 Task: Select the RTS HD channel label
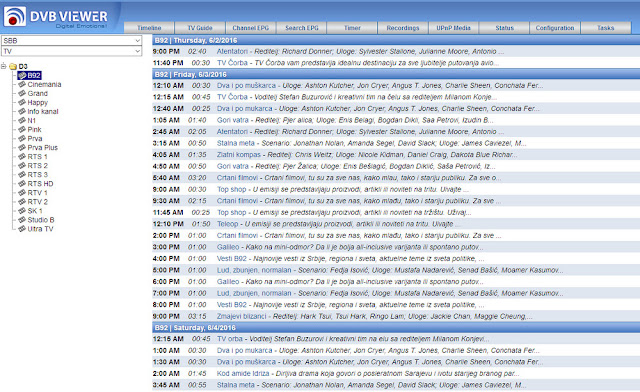pos(40,183)
